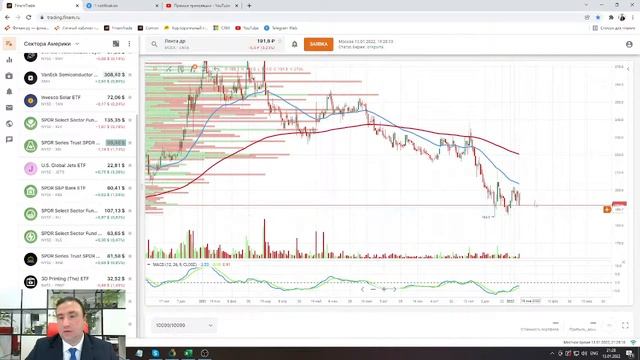Click the orange plus marker on price axis
The height and width of the screenshot is (360, 640).
(x=607, y=209)
